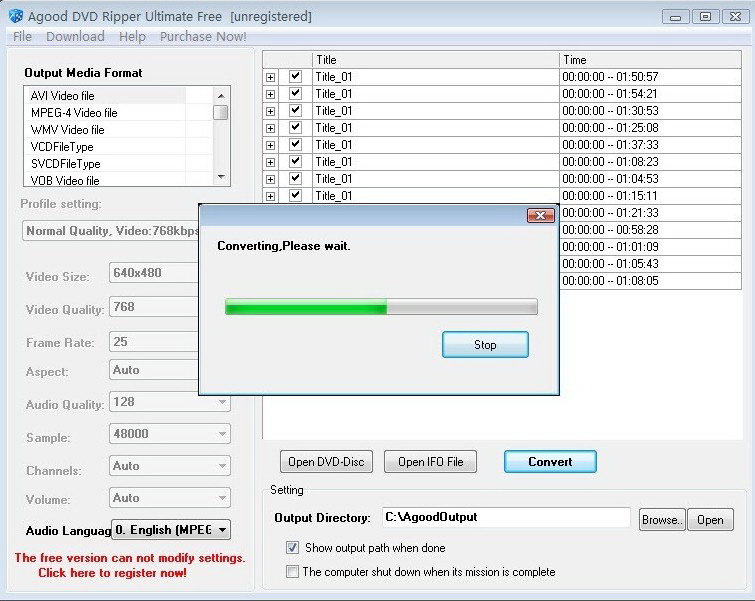This screenshot has width=755, height=601.
Task: Click Open IFO File button
Action: (430, 461)
